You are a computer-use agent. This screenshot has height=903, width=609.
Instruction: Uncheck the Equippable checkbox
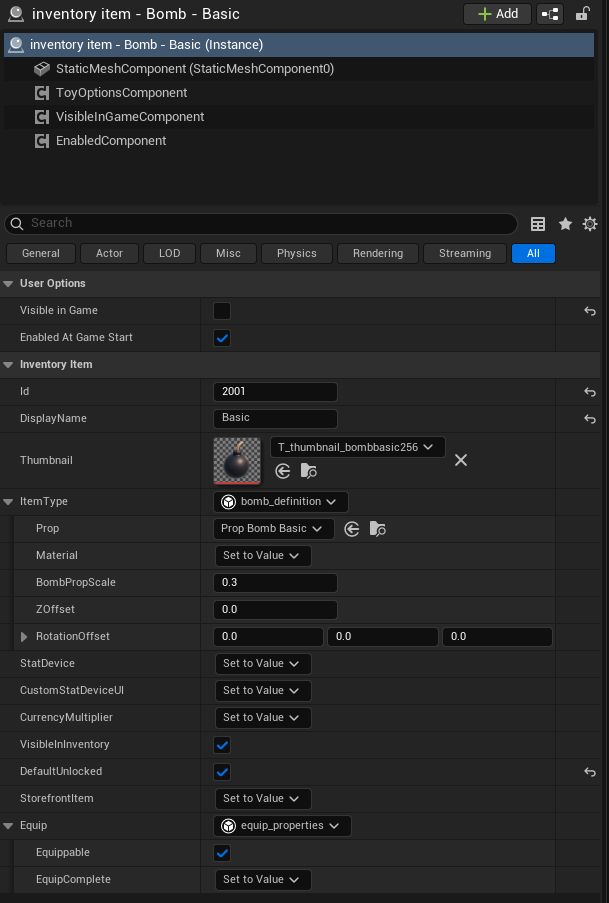(x=222, y=853)
